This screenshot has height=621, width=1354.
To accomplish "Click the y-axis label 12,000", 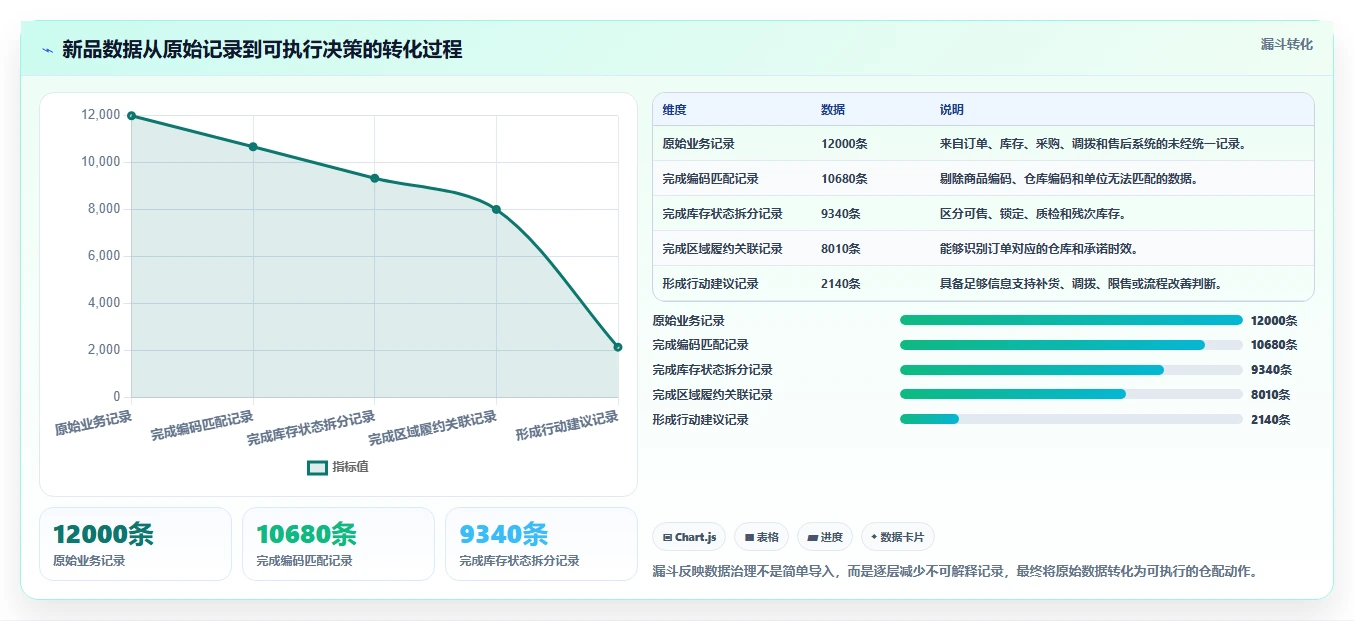I will (100, 115).
